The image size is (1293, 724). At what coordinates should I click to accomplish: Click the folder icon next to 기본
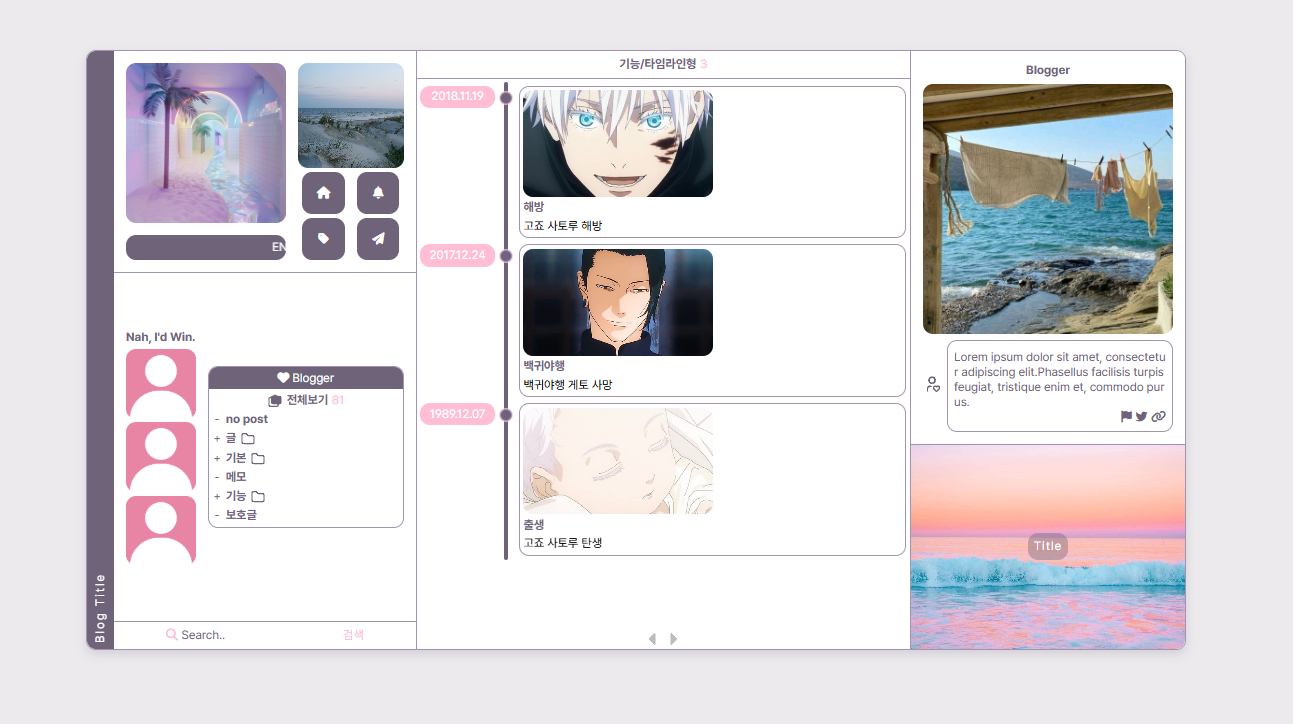258,458
